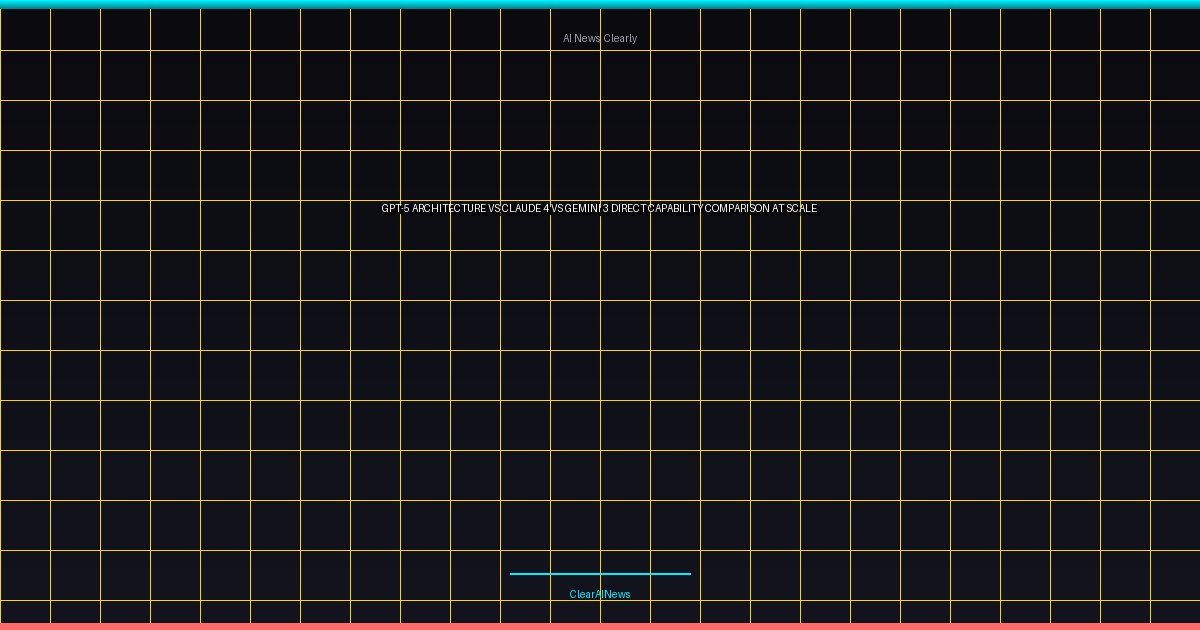The image size is (1200, 630).
Task: Click the phrase AT SCALE in the headline
Action: (796, 209)
